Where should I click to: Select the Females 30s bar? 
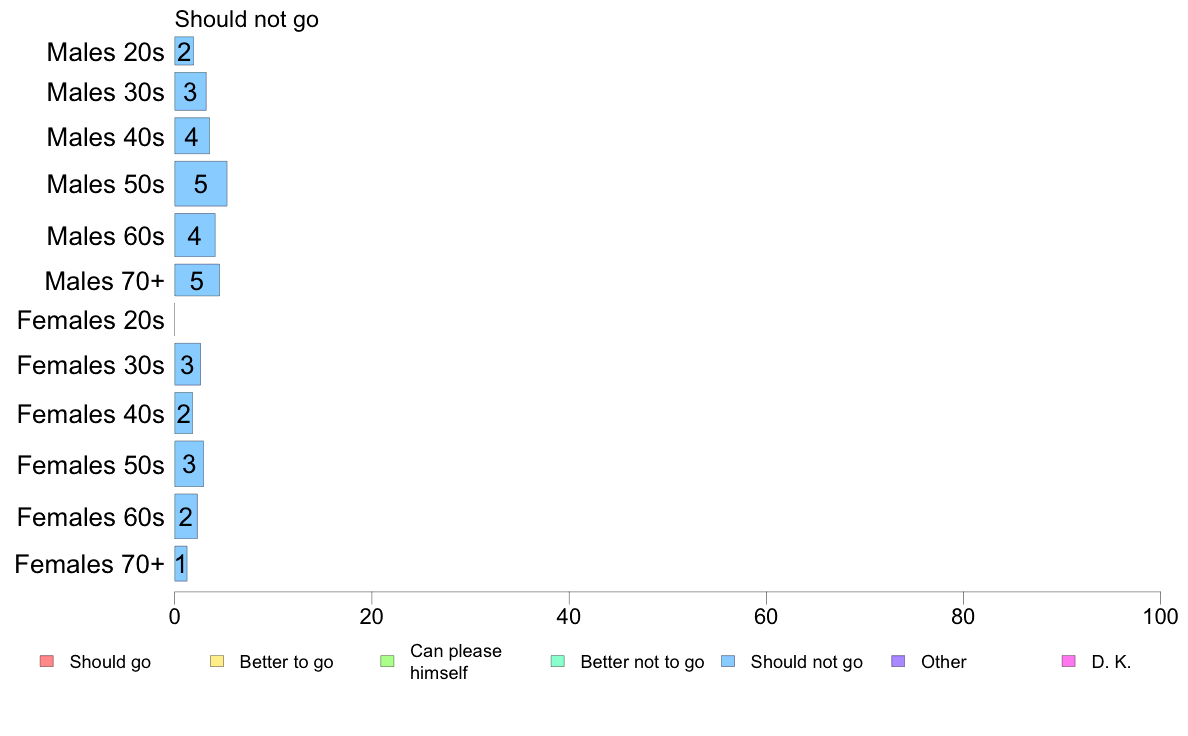pyautogui.click(x=187, y=365)
